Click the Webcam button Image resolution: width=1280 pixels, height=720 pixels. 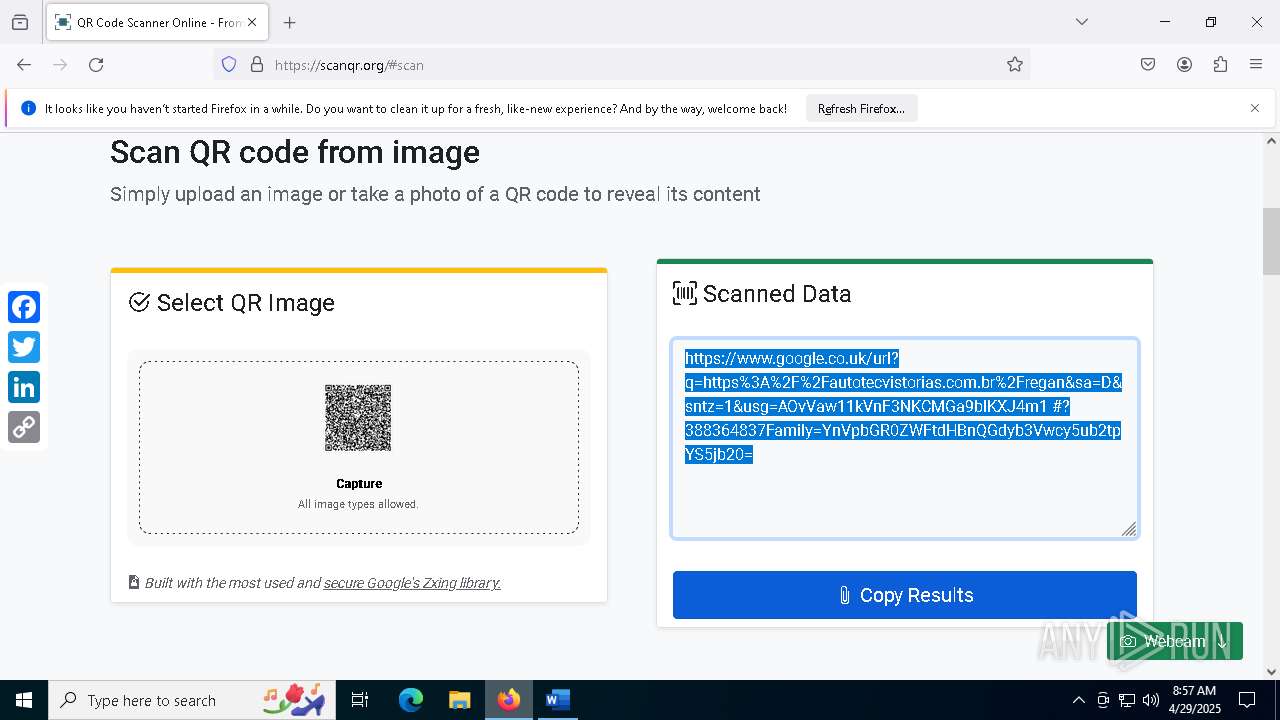click(1174, 641)
